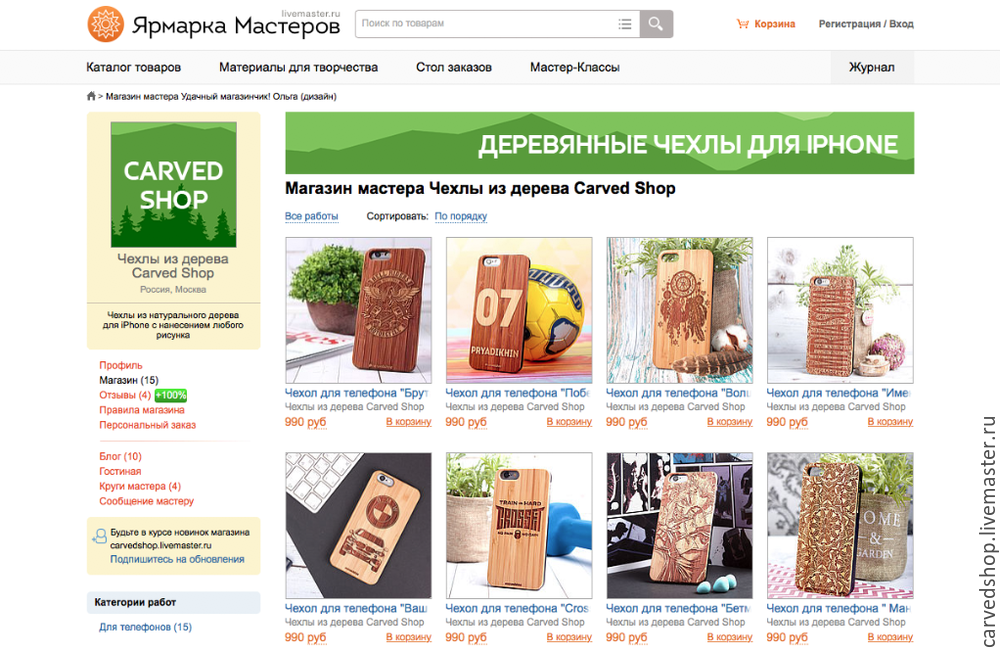Image resolution: width=1000 pixels, height=653 pixels.
Task: Click the magnifier search button
Action: pos(656,24)
